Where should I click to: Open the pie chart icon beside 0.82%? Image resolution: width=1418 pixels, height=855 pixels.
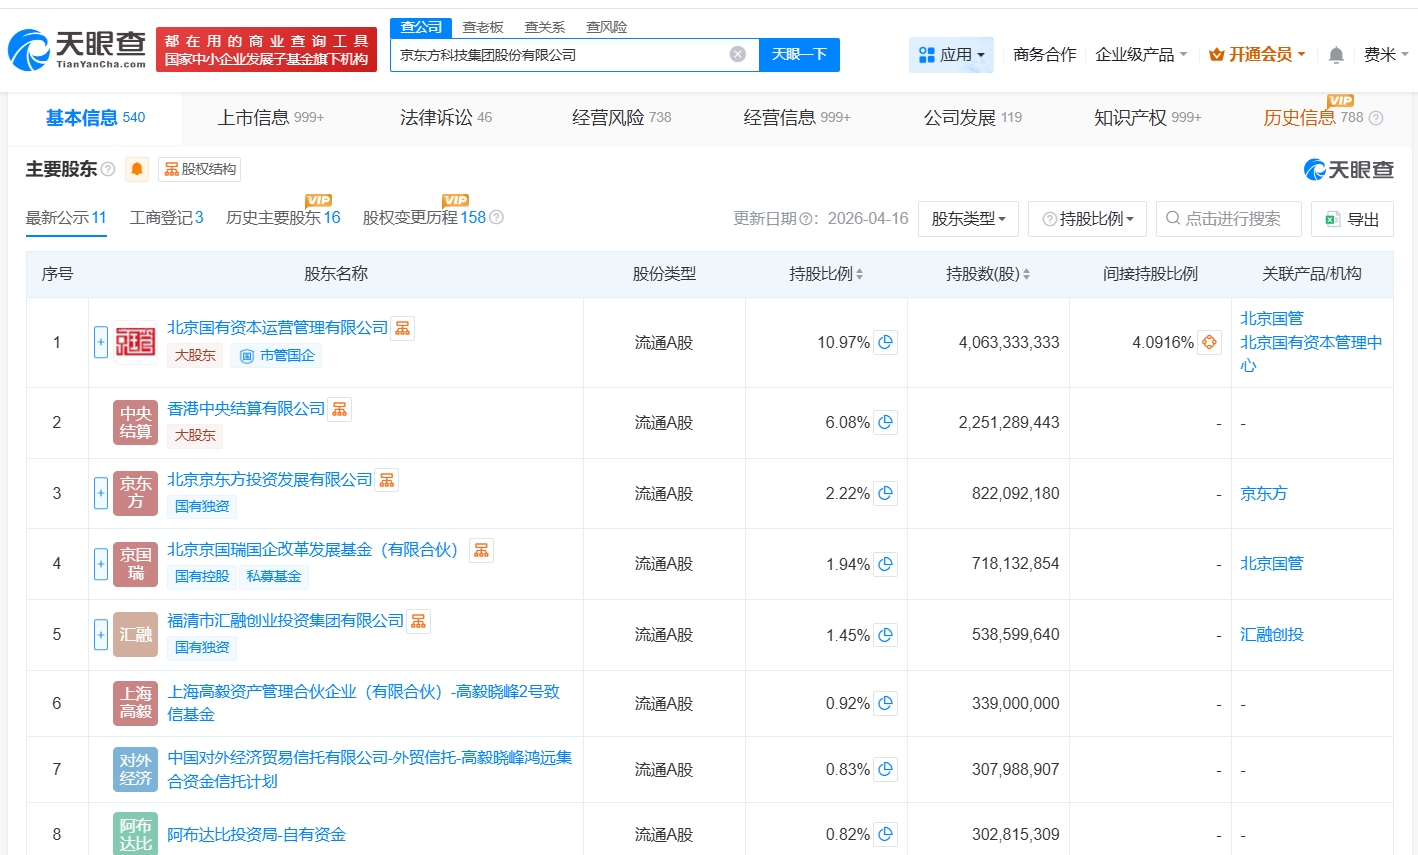(x=885, y=834)
